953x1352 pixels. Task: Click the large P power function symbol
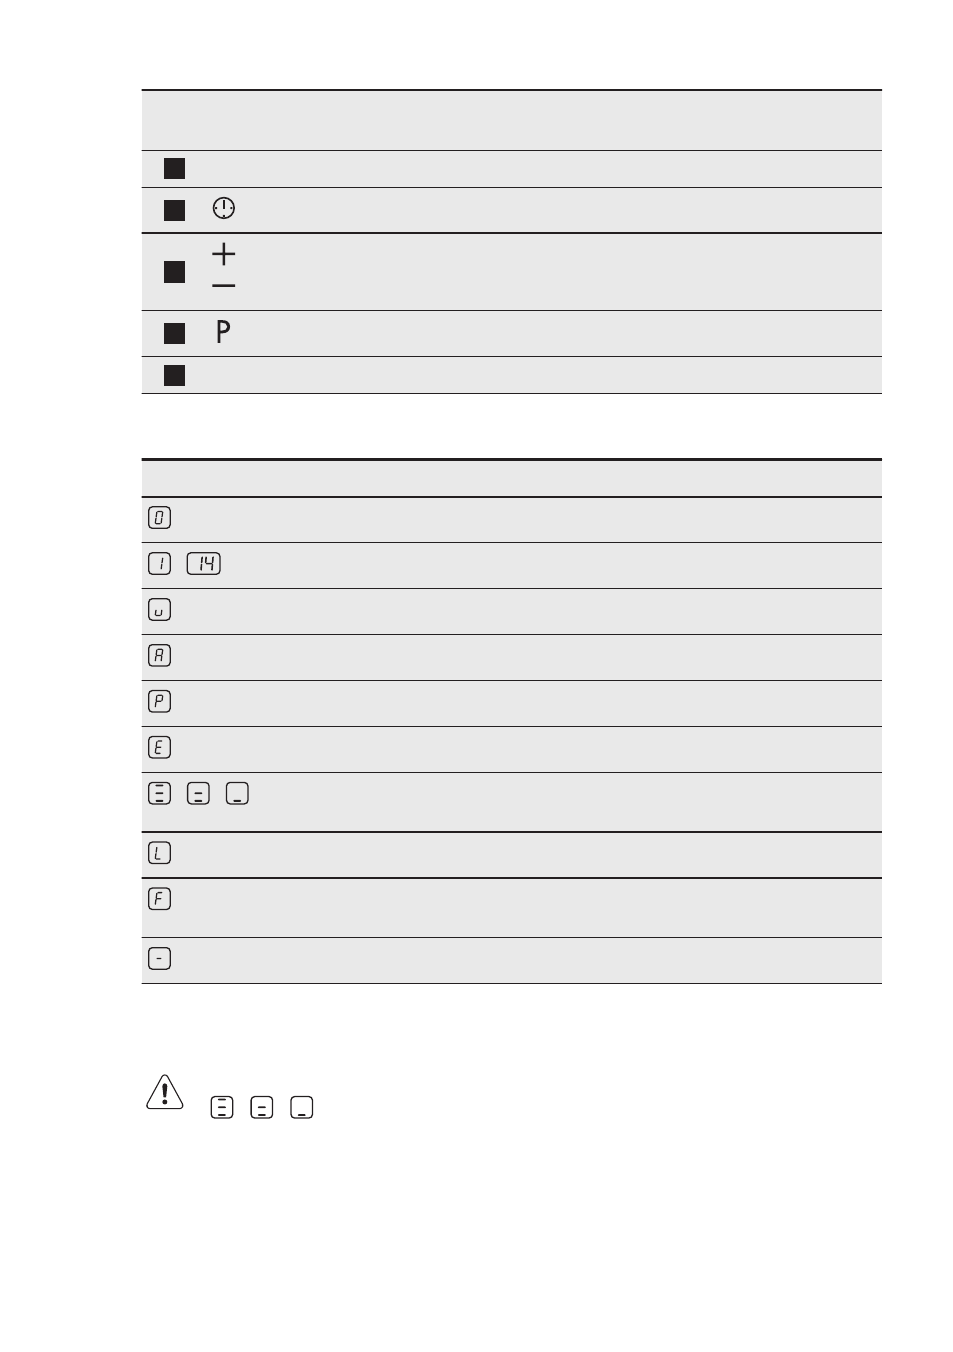(223, 332)
